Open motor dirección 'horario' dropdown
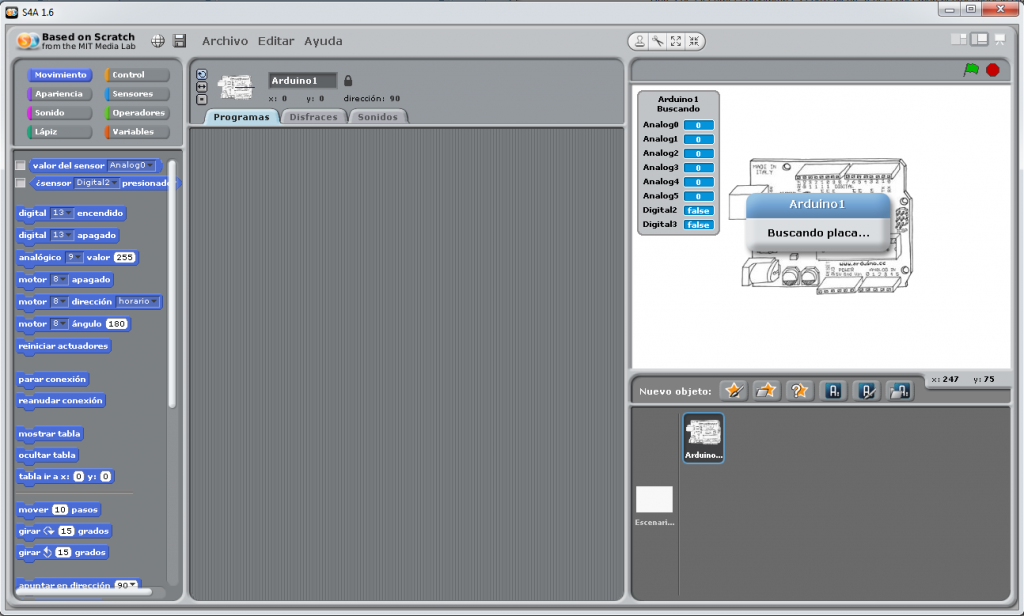 pos(138,301)
